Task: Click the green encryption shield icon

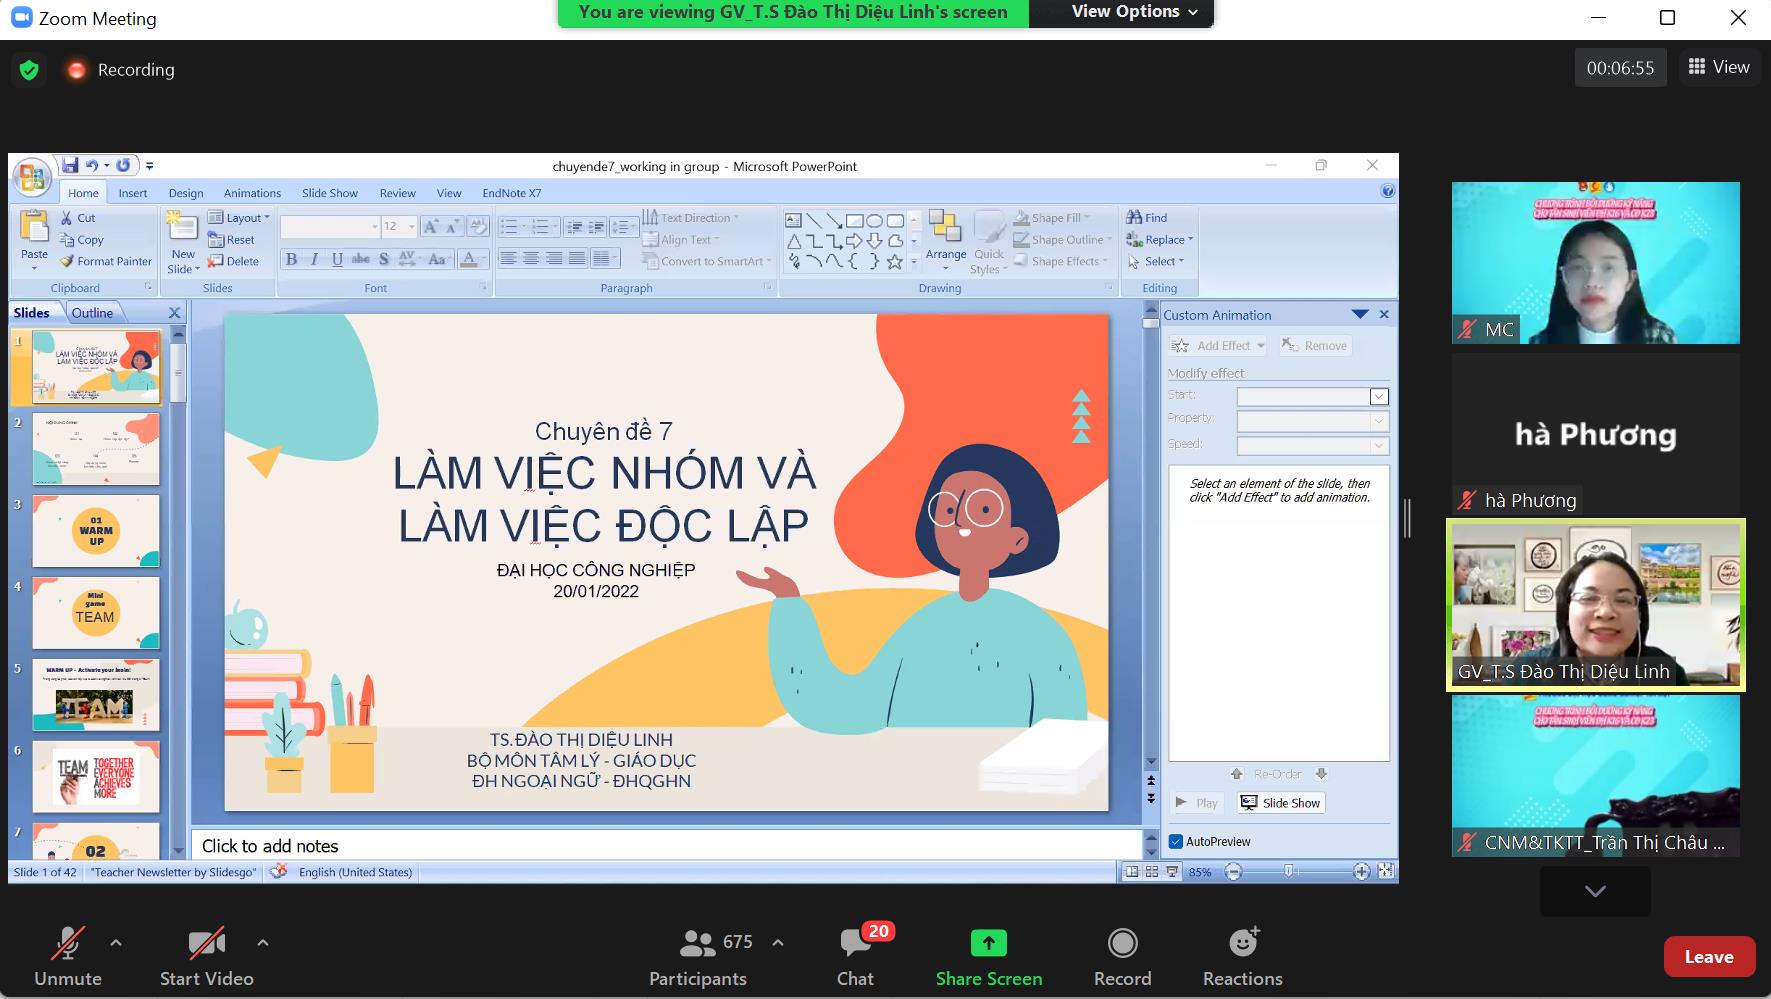Action: 29,70
